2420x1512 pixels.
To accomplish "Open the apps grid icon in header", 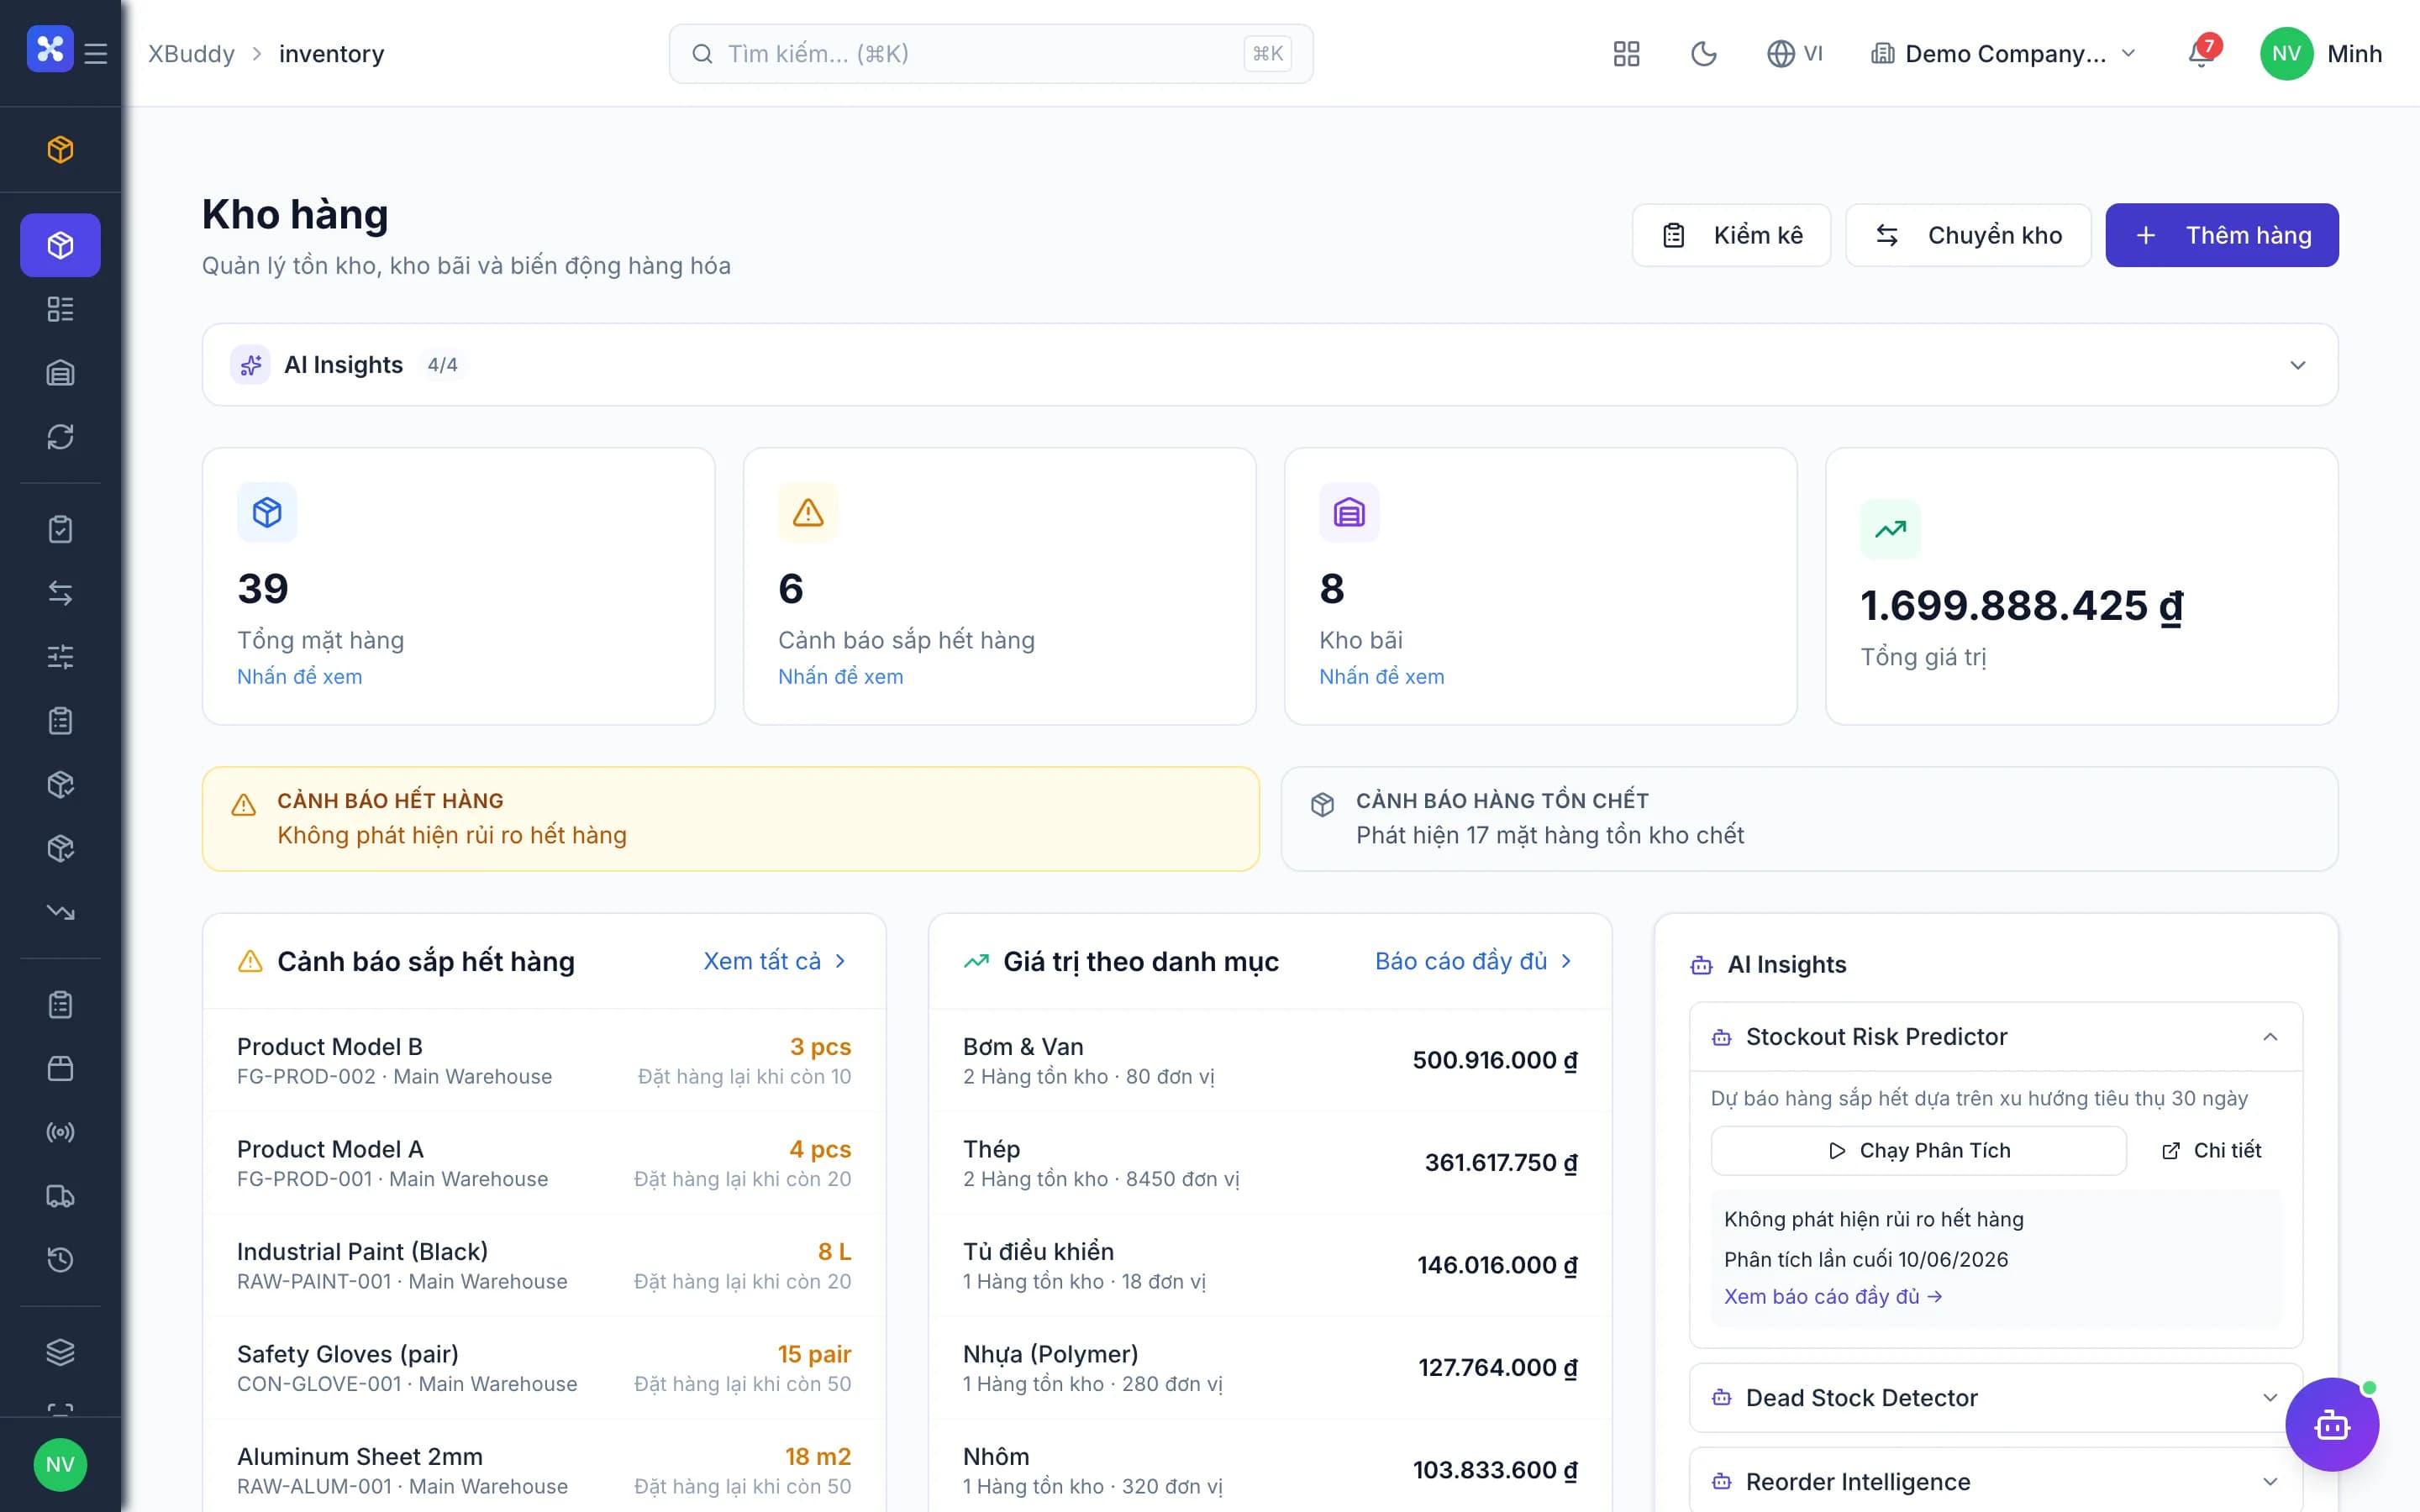I will (1626, 54).
